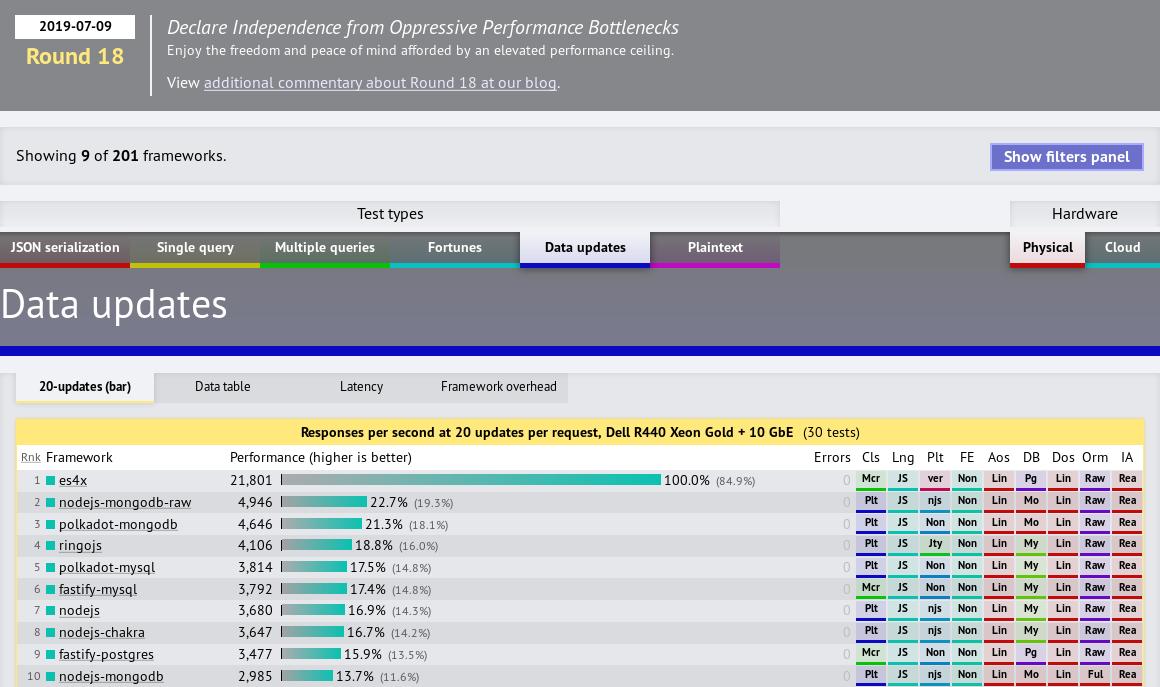This screenshot has width=1160, height=687.
Task: Click the Rnk column header
Action: click(30, 458)
